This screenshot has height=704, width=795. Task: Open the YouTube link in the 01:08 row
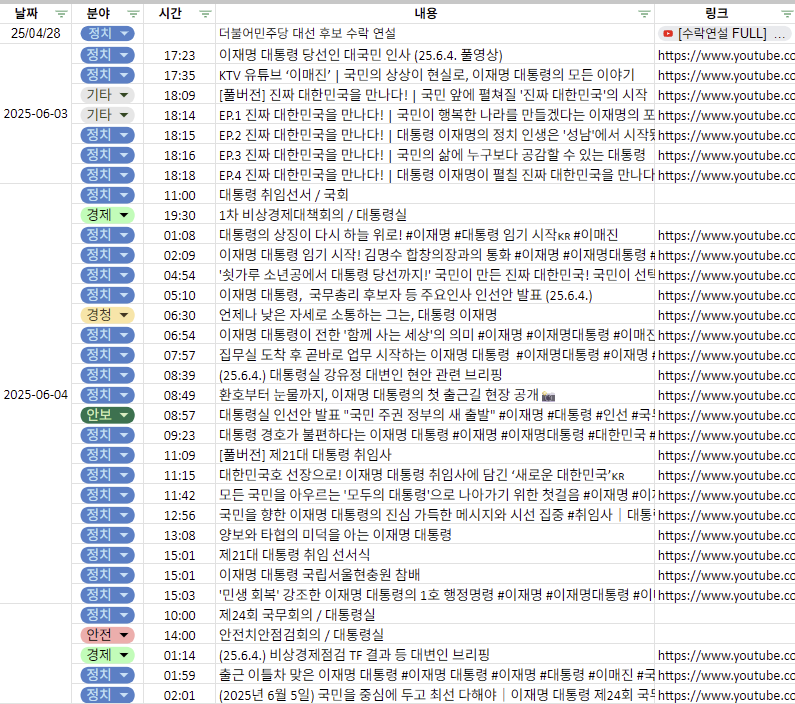pos(725,234)
